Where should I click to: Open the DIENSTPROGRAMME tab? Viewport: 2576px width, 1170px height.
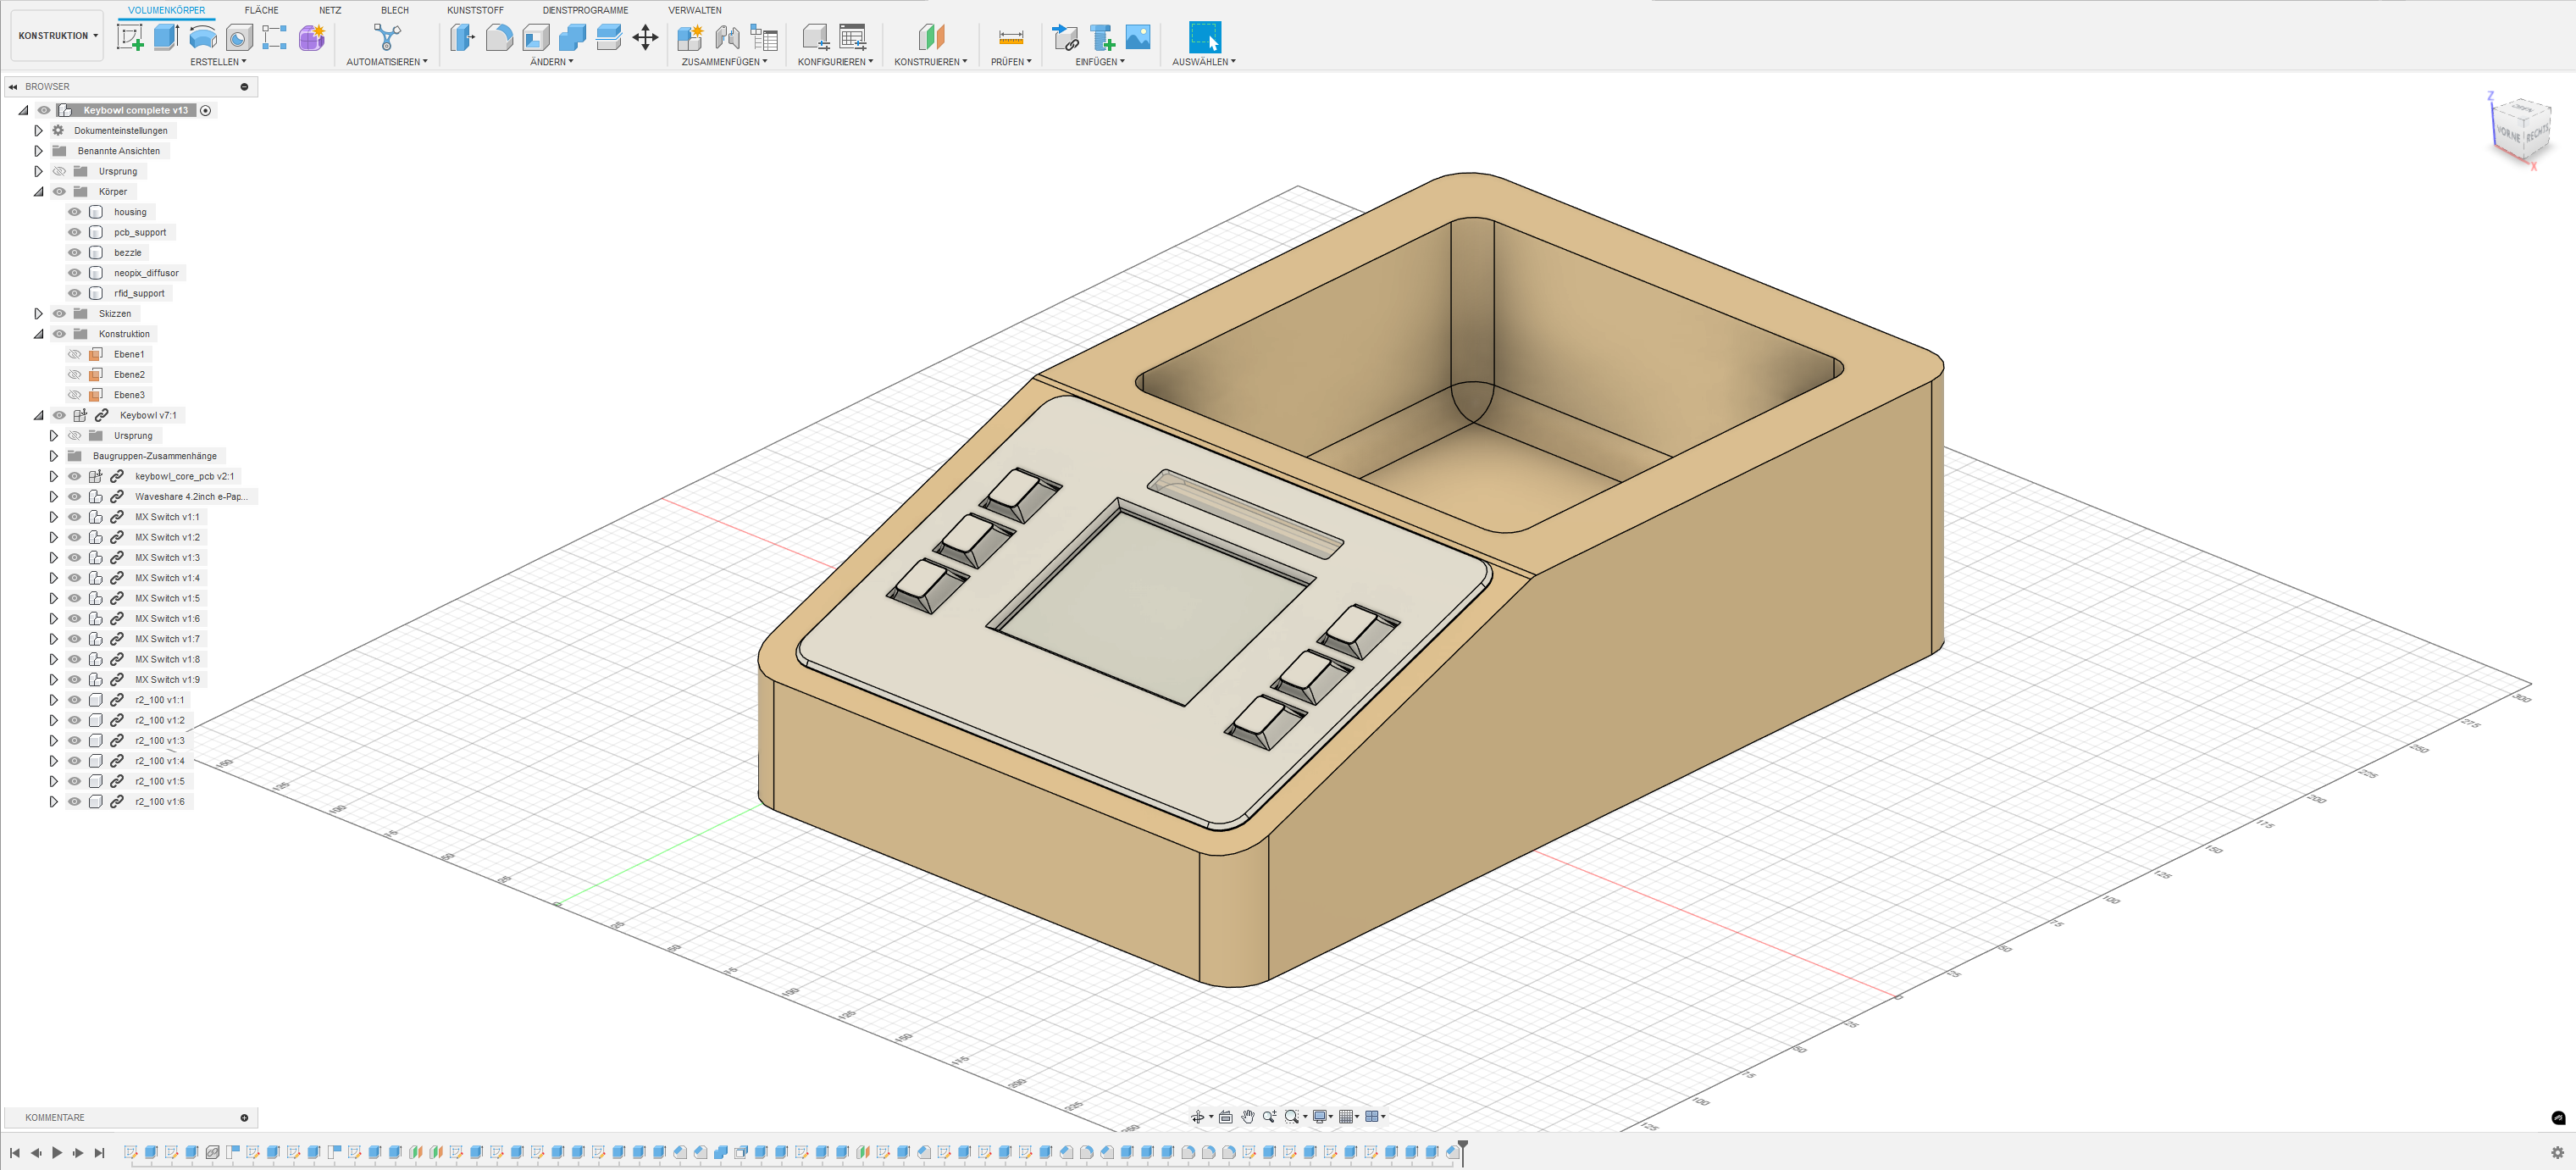pos(585,10)
